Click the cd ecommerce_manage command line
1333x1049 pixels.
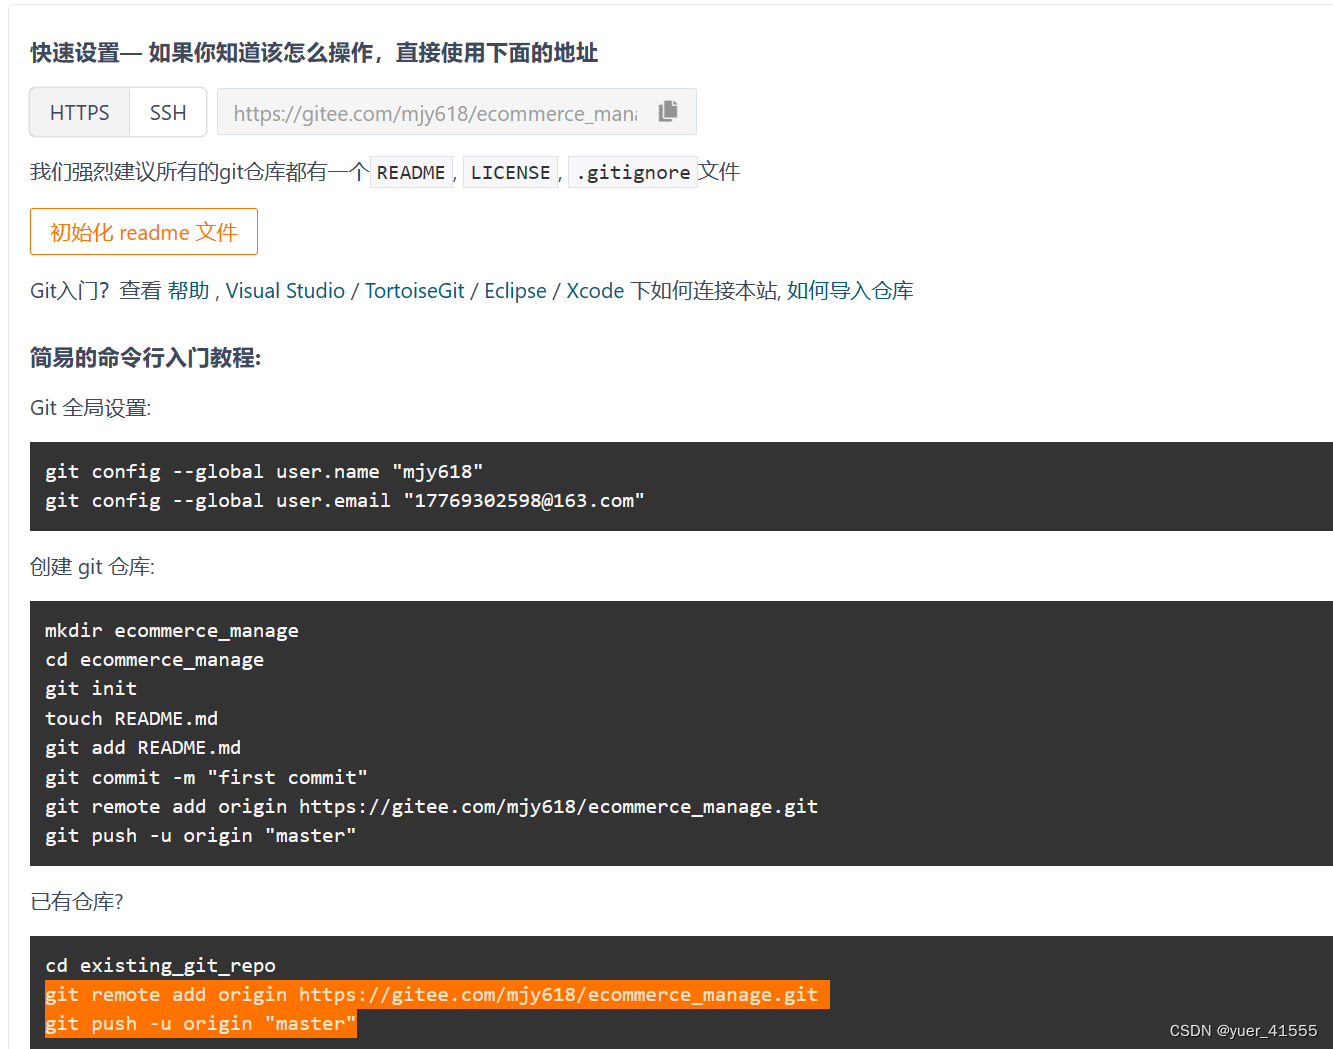pyautogui.click(x=155, y=659)
